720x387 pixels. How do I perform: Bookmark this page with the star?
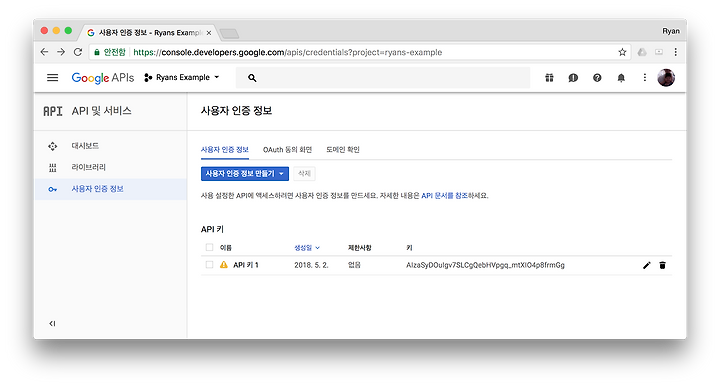click(622, 52)
